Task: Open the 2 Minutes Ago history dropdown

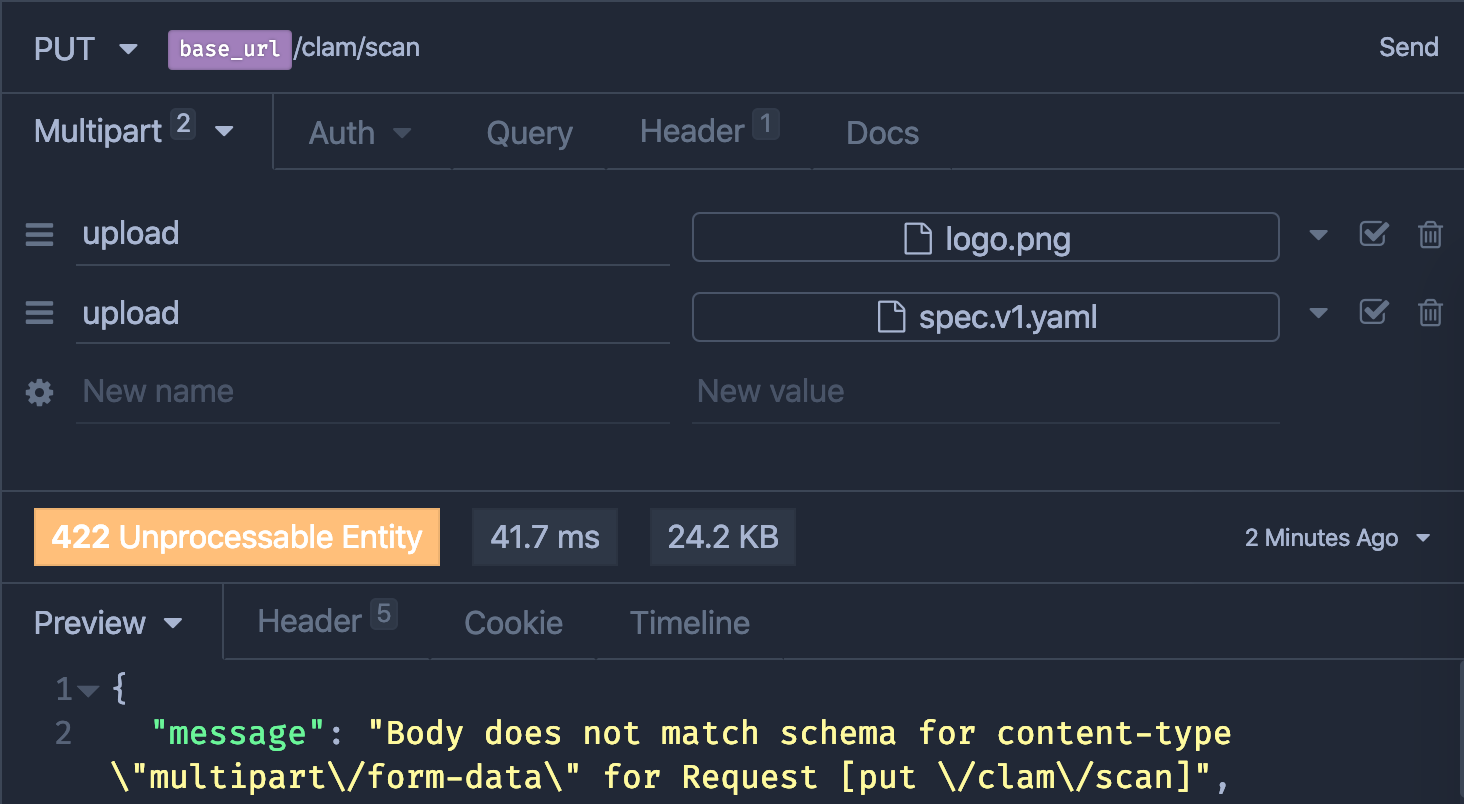Action: [x=1337, y=538]
